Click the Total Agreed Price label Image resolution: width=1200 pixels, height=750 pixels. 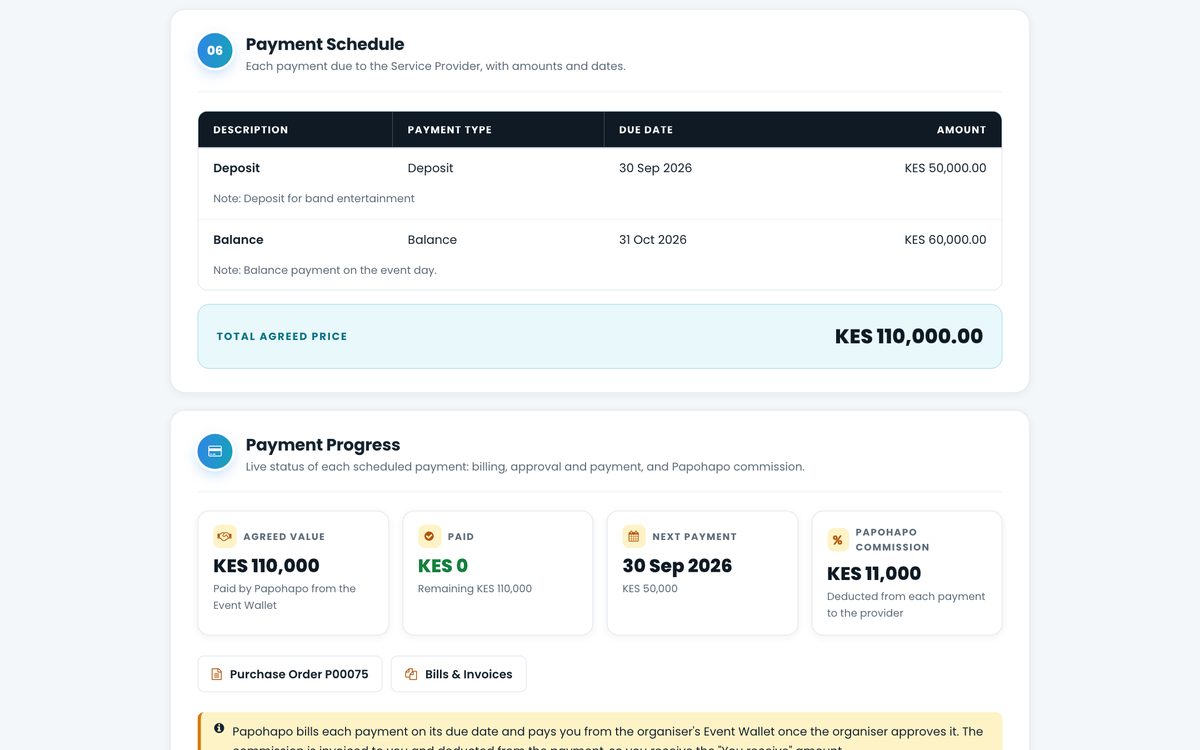282,337
